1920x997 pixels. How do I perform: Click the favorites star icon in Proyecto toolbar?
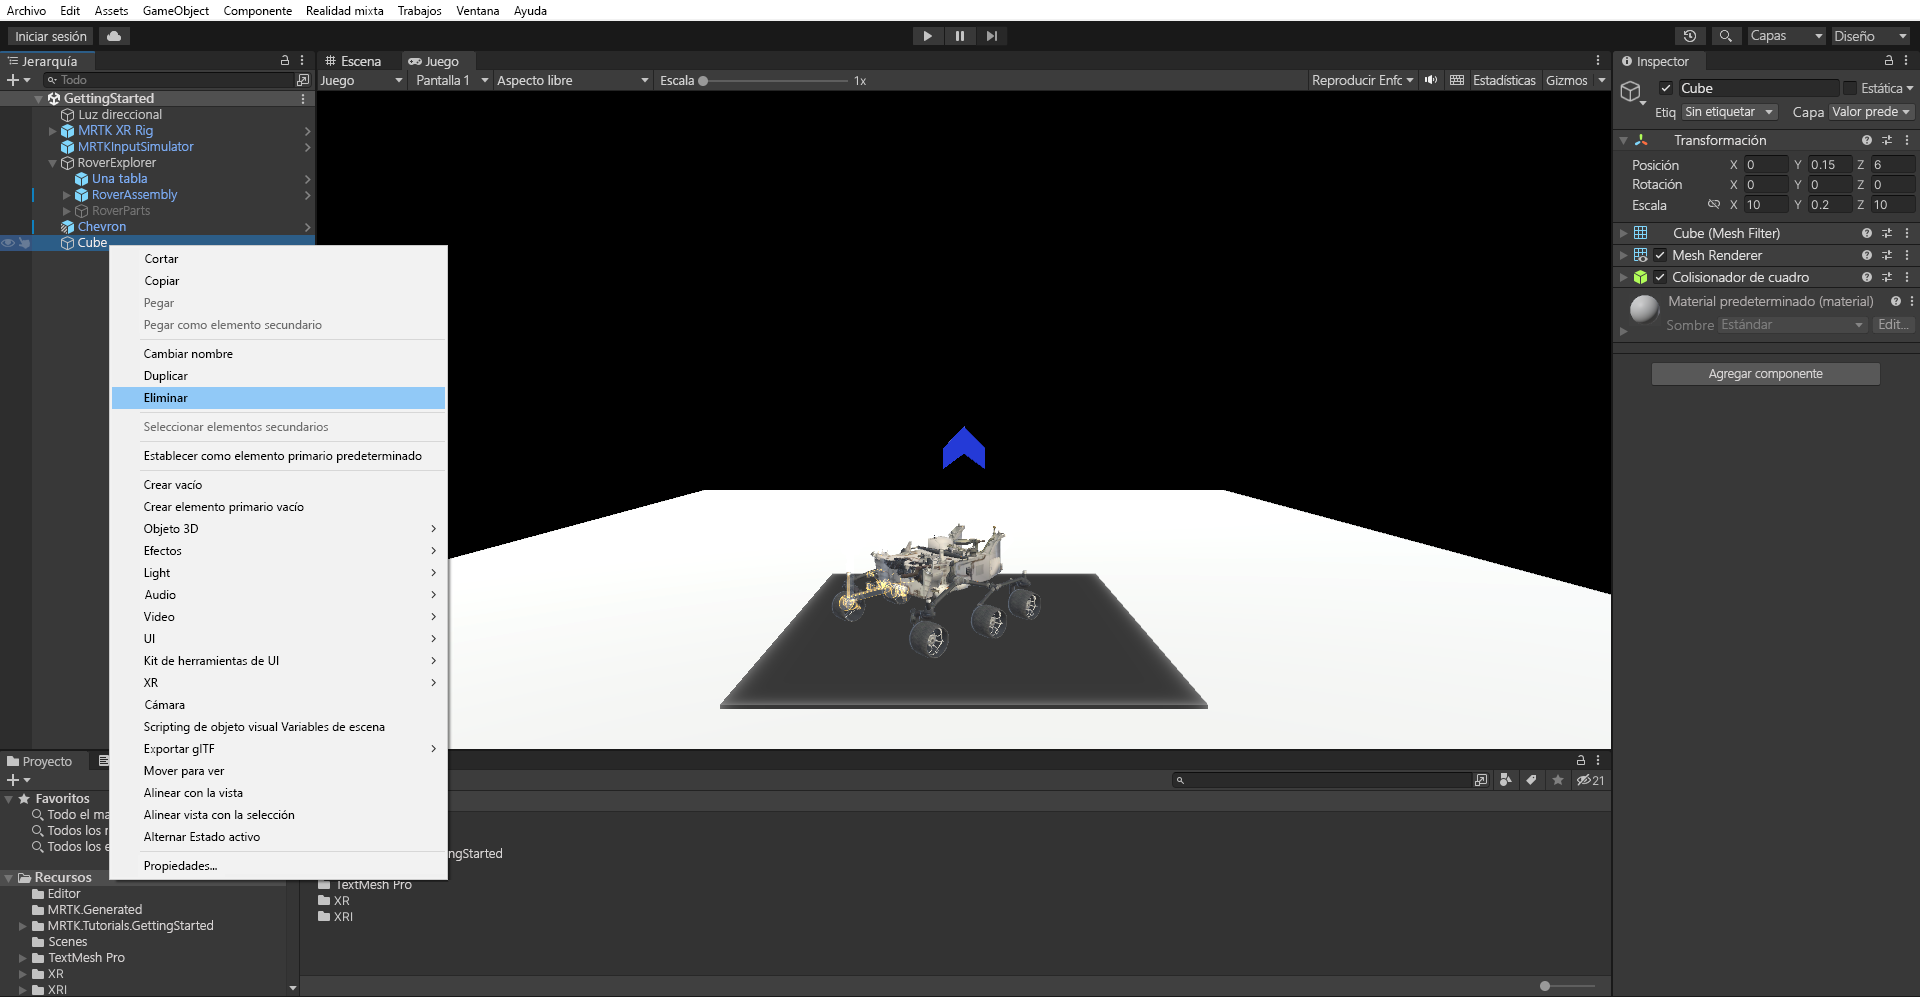pyautogui.click(x=1558, y=780)
